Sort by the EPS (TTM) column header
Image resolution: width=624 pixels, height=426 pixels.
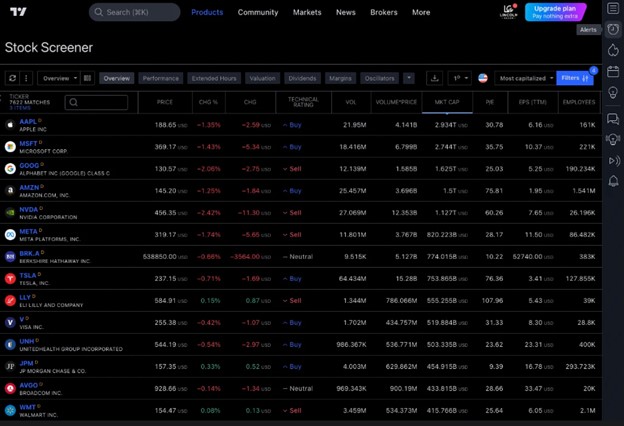(x=533, y=102)
